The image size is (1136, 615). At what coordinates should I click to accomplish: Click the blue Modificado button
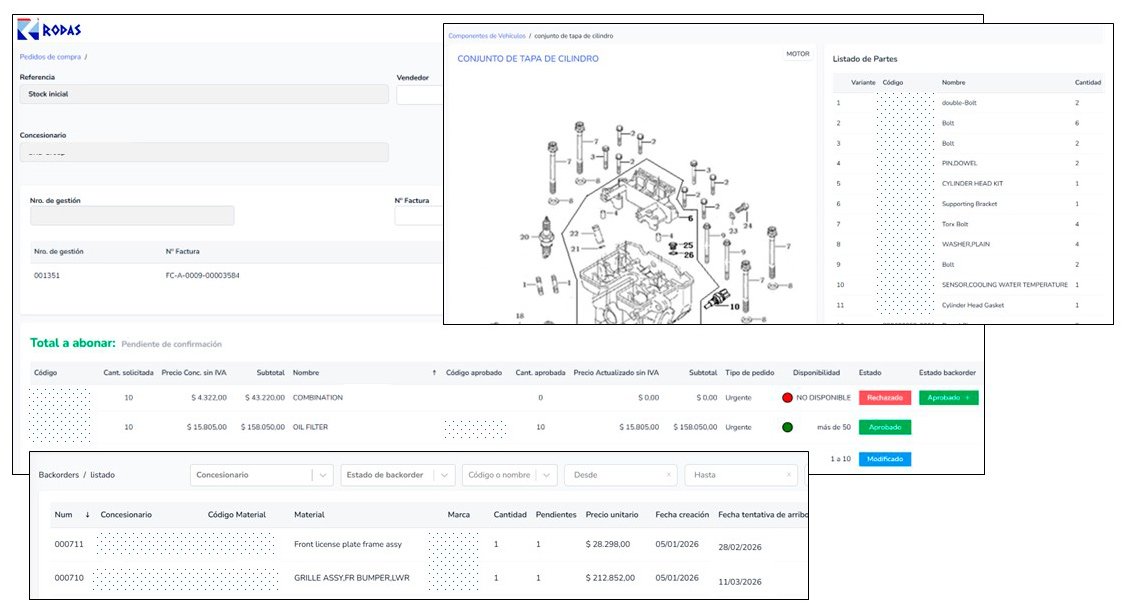click(x=884, y=459)
